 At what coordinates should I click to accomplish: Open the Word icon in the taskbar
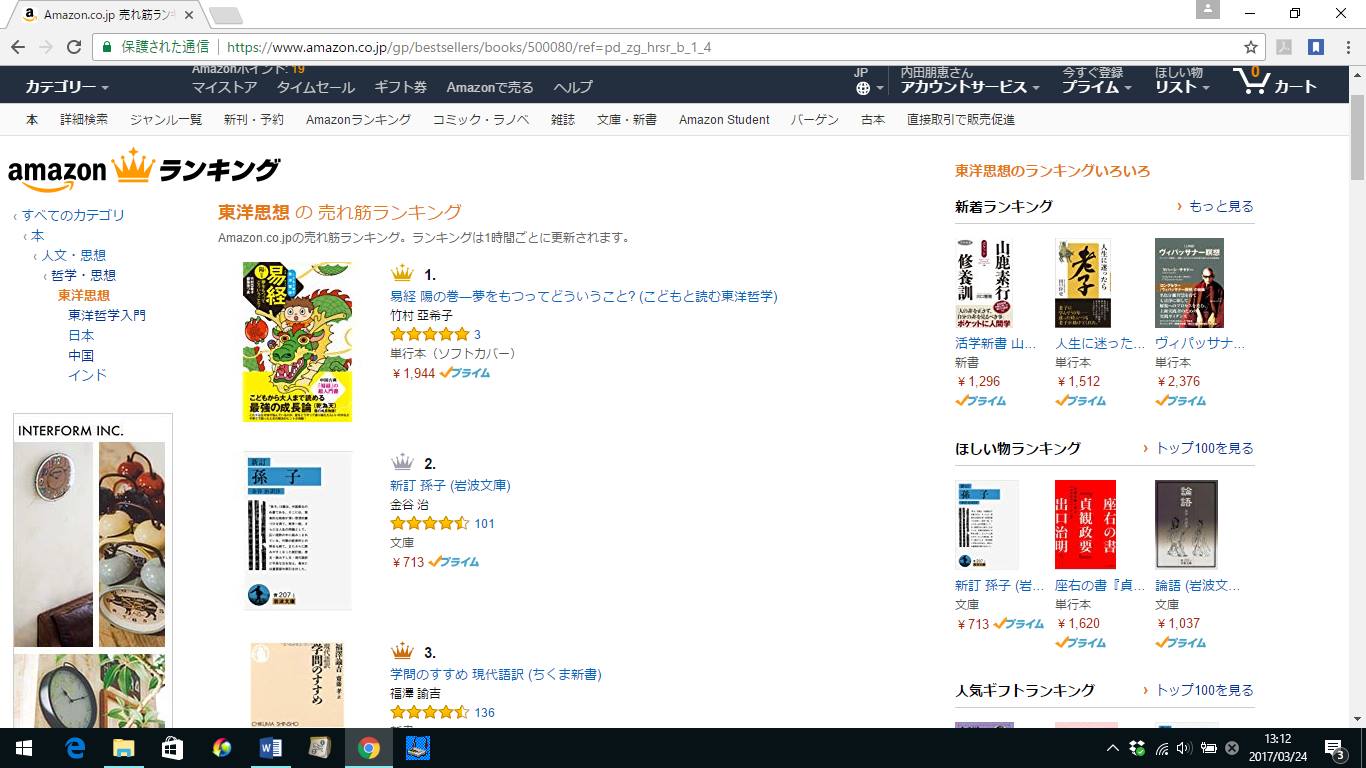[x=271, y=748]
